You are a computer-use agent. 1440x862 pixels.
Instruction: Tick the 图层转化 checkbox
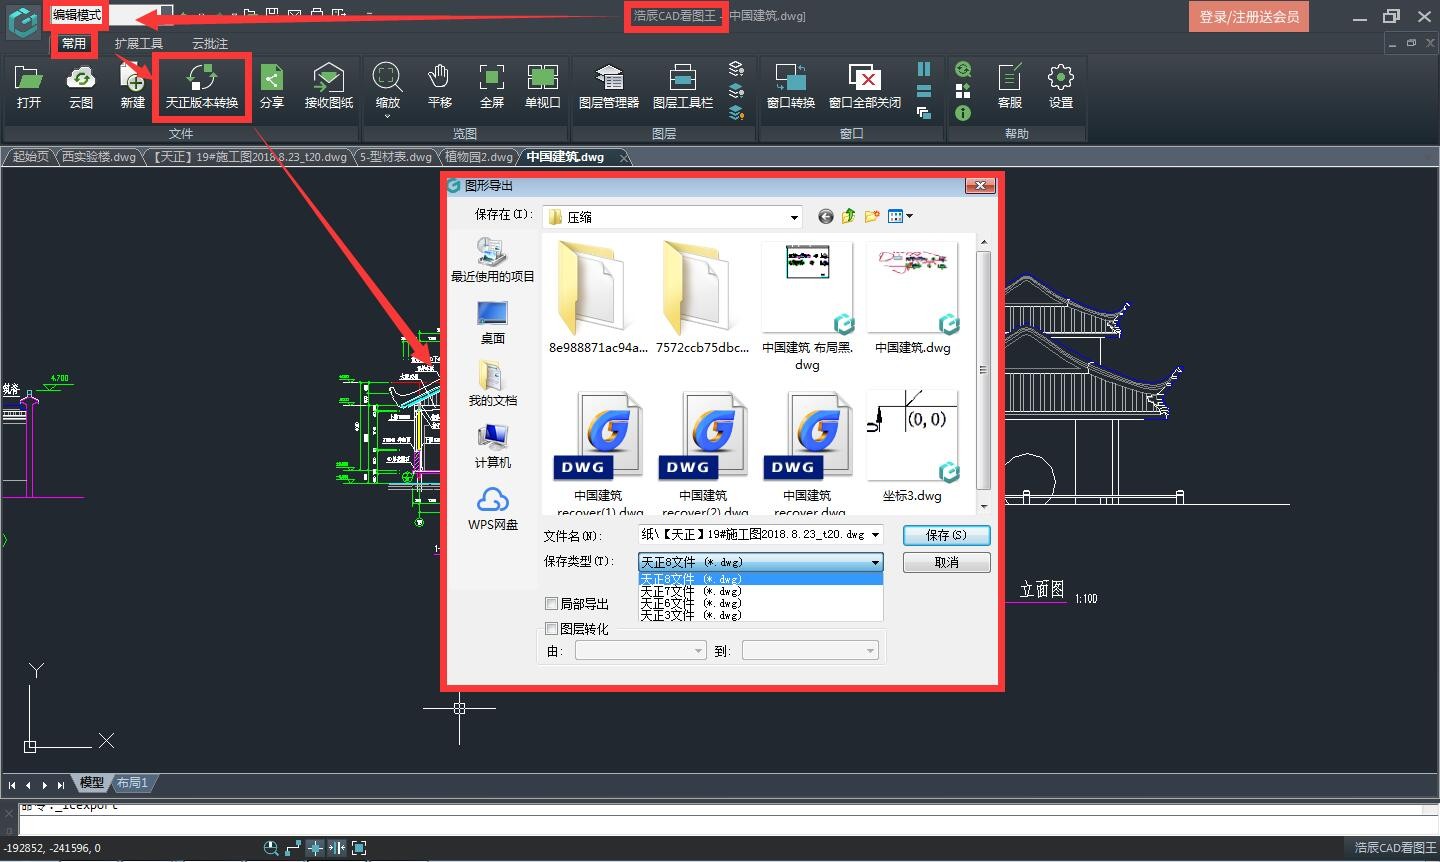pos(551,628)
